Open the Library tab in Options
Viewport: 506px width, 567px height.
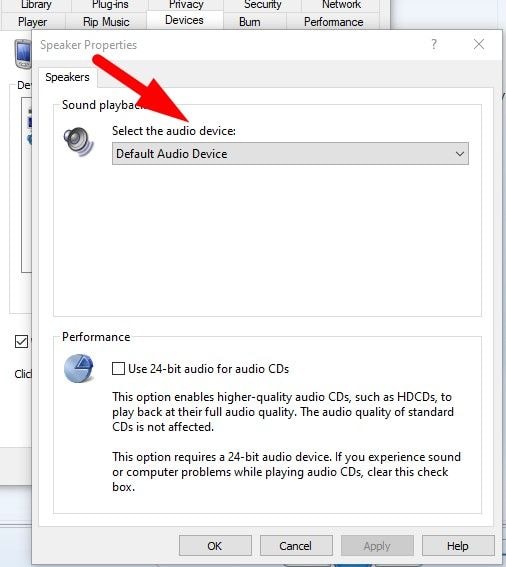point(36,5)
